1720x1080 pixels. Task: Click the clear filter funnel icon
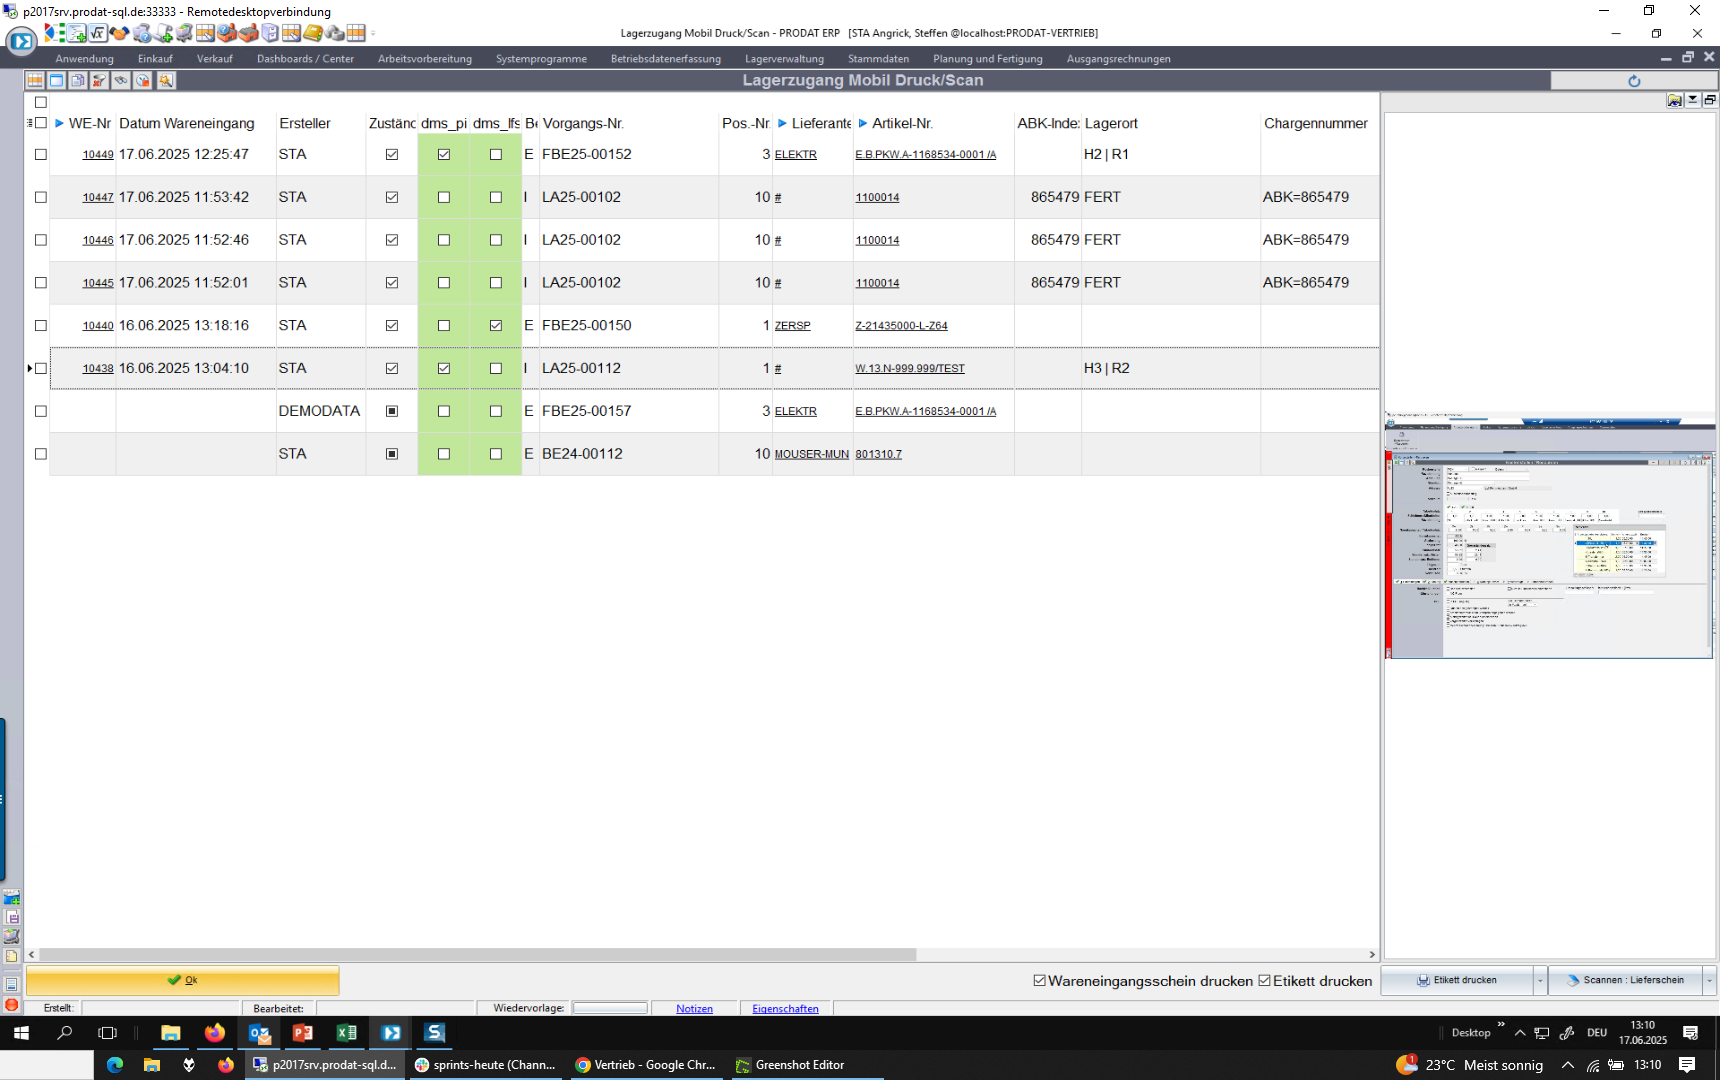click(99, 80)
